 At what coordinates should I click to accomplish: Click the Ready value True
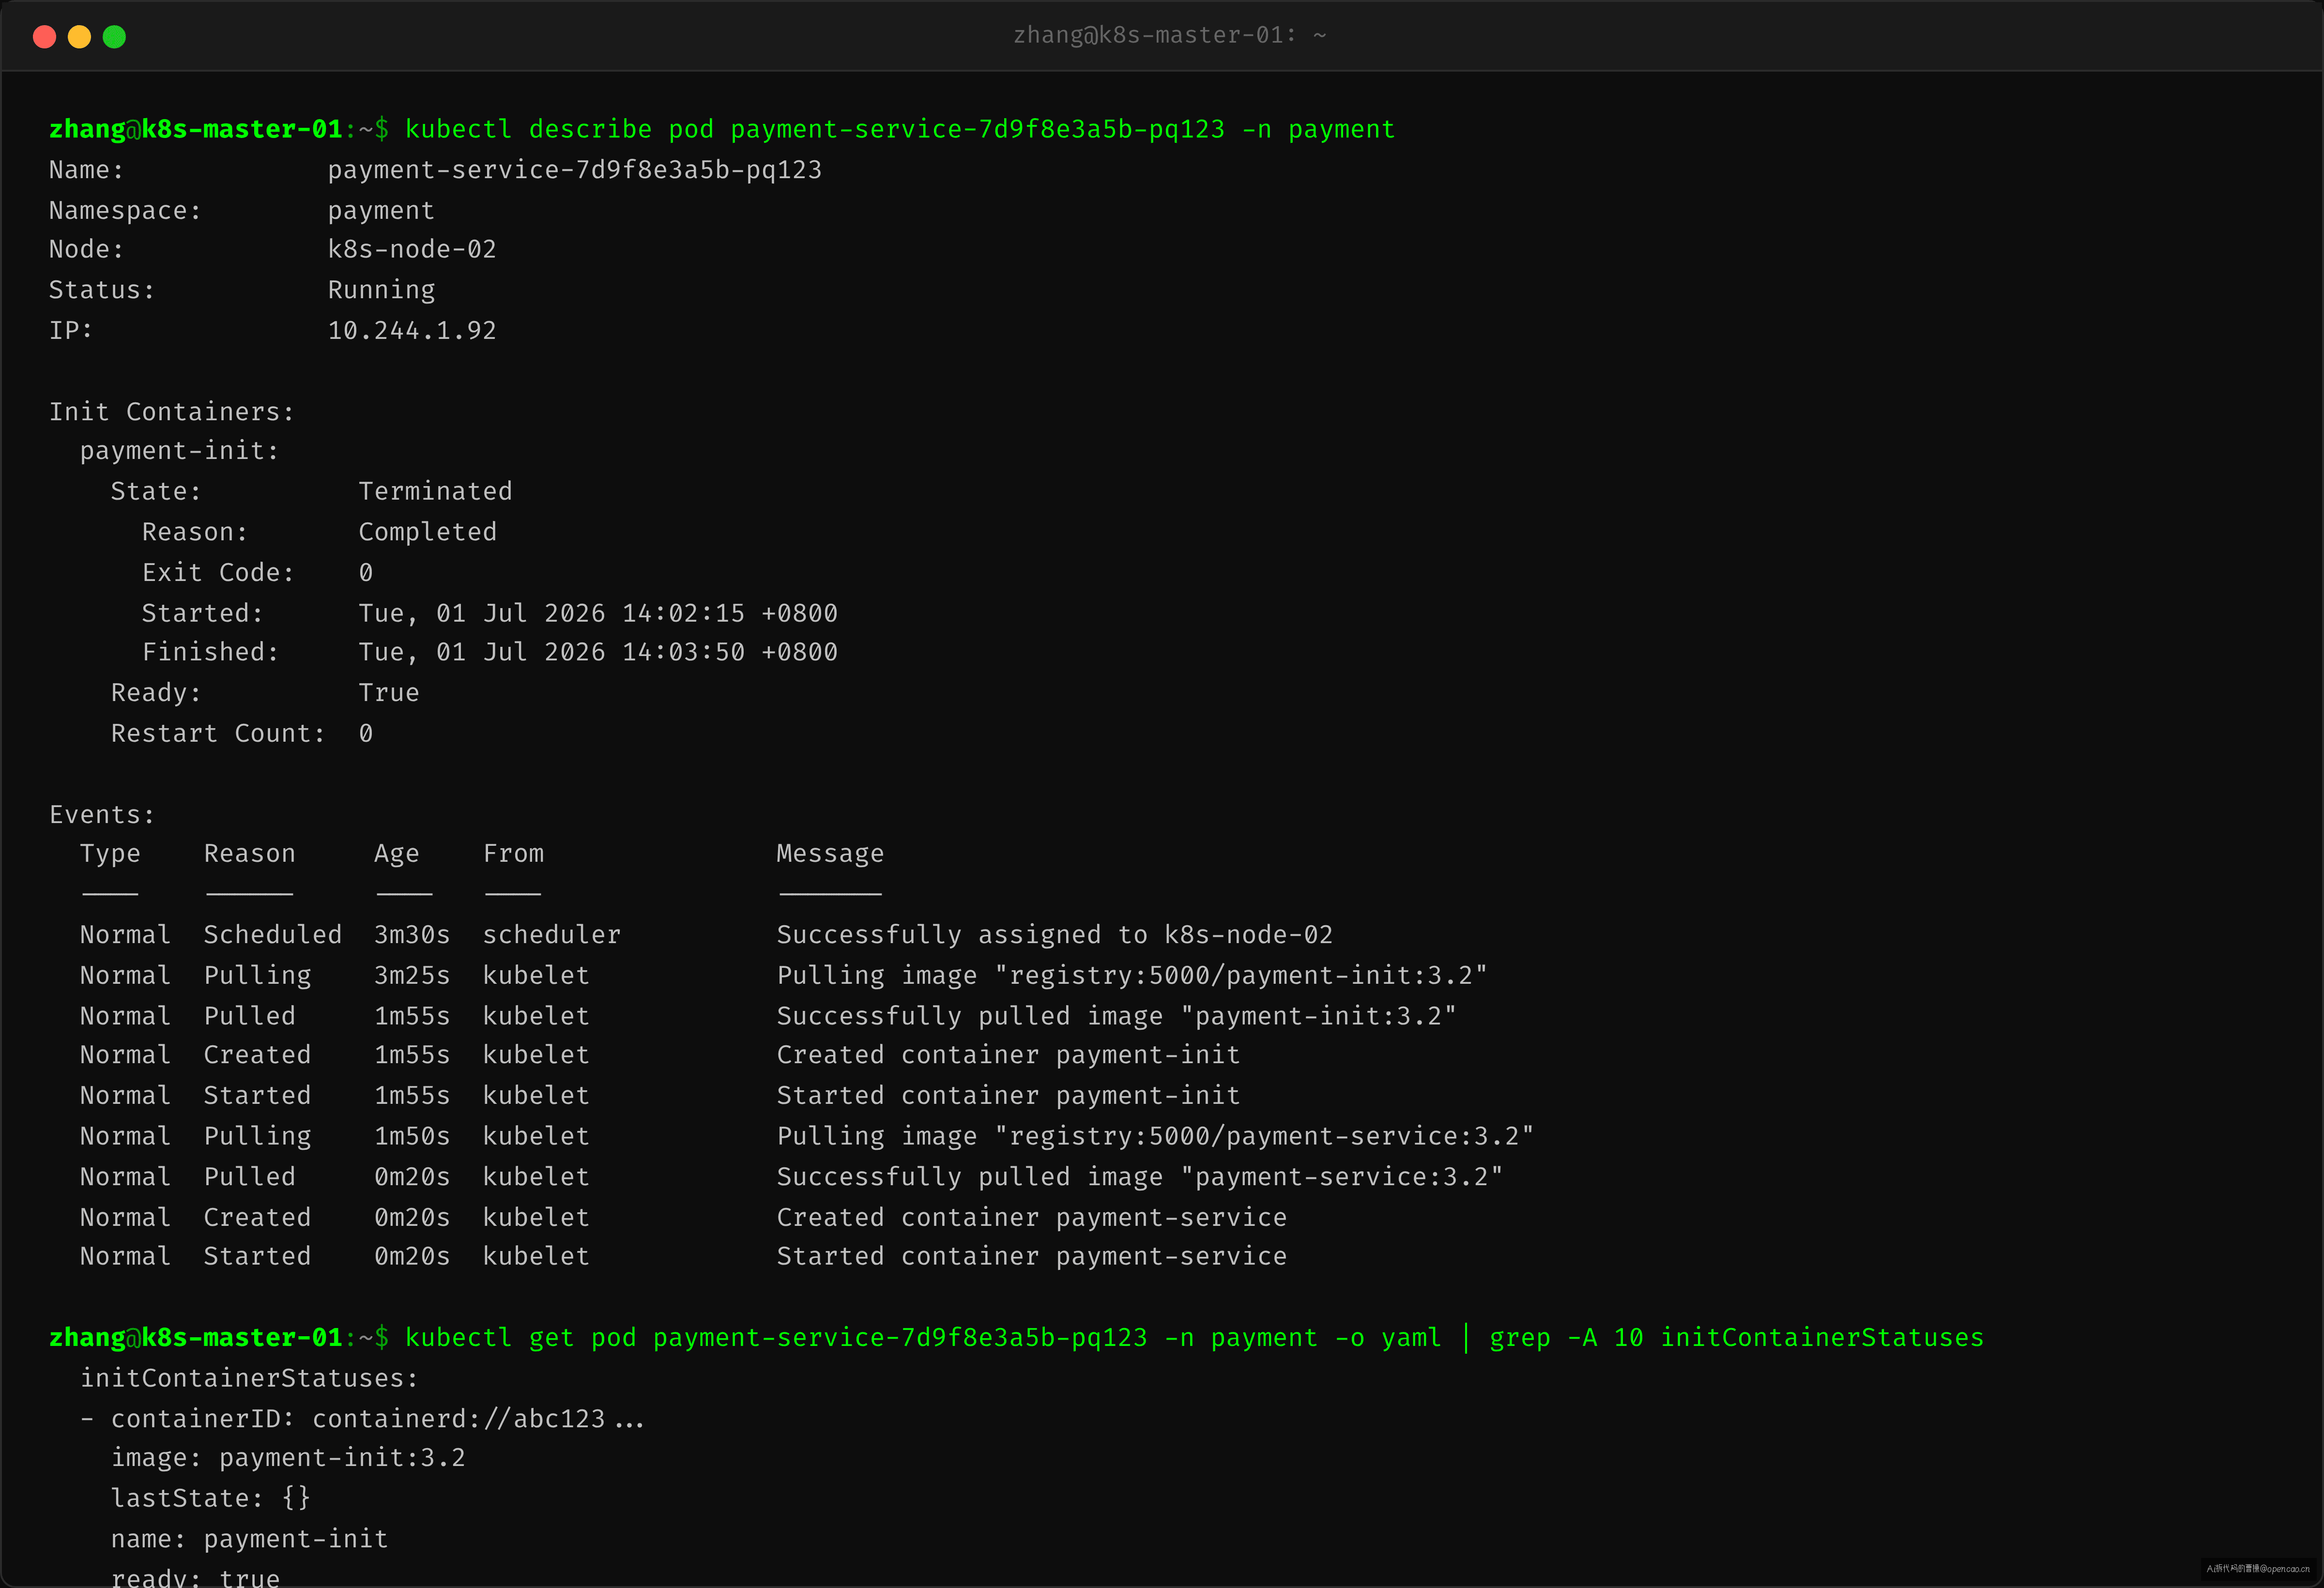389,693
